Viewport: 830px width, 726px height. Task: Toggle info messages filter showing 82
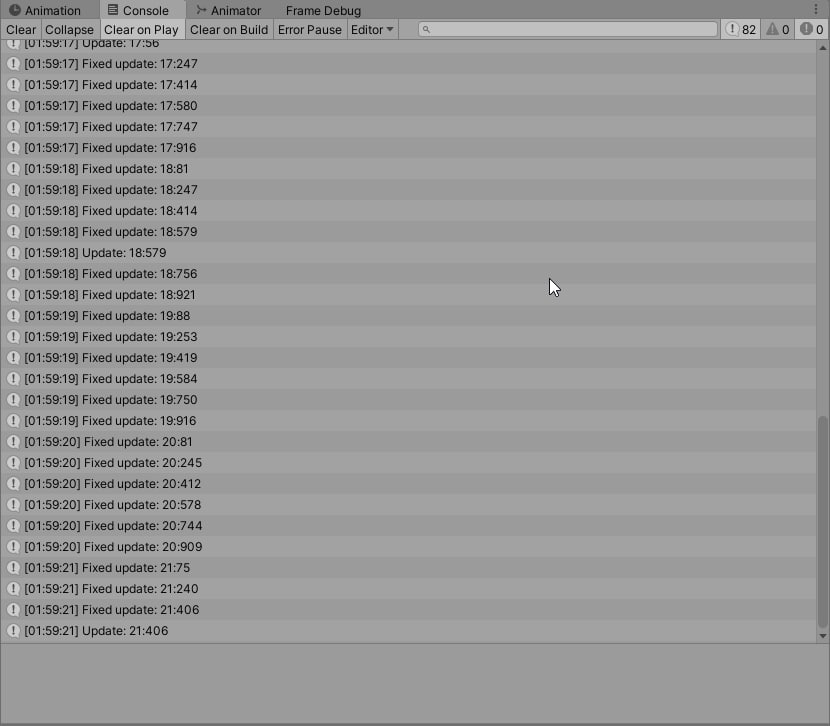[x=741, y=30]
